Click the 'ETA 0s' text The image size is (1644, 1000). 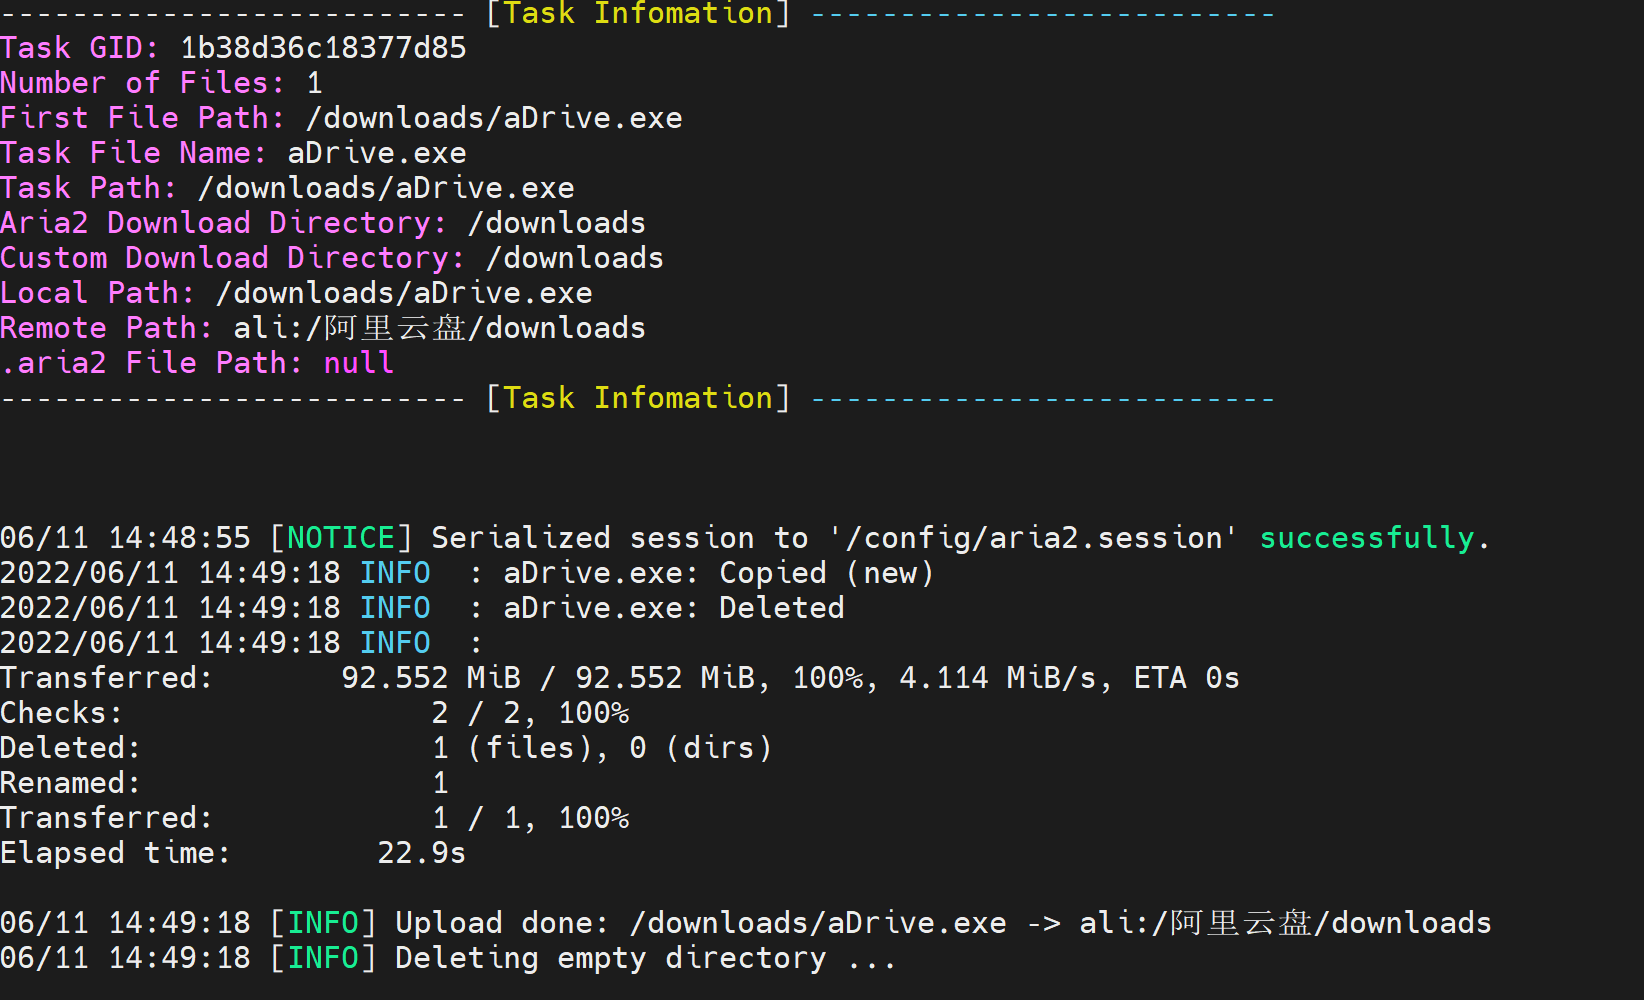pos(1187,678)
